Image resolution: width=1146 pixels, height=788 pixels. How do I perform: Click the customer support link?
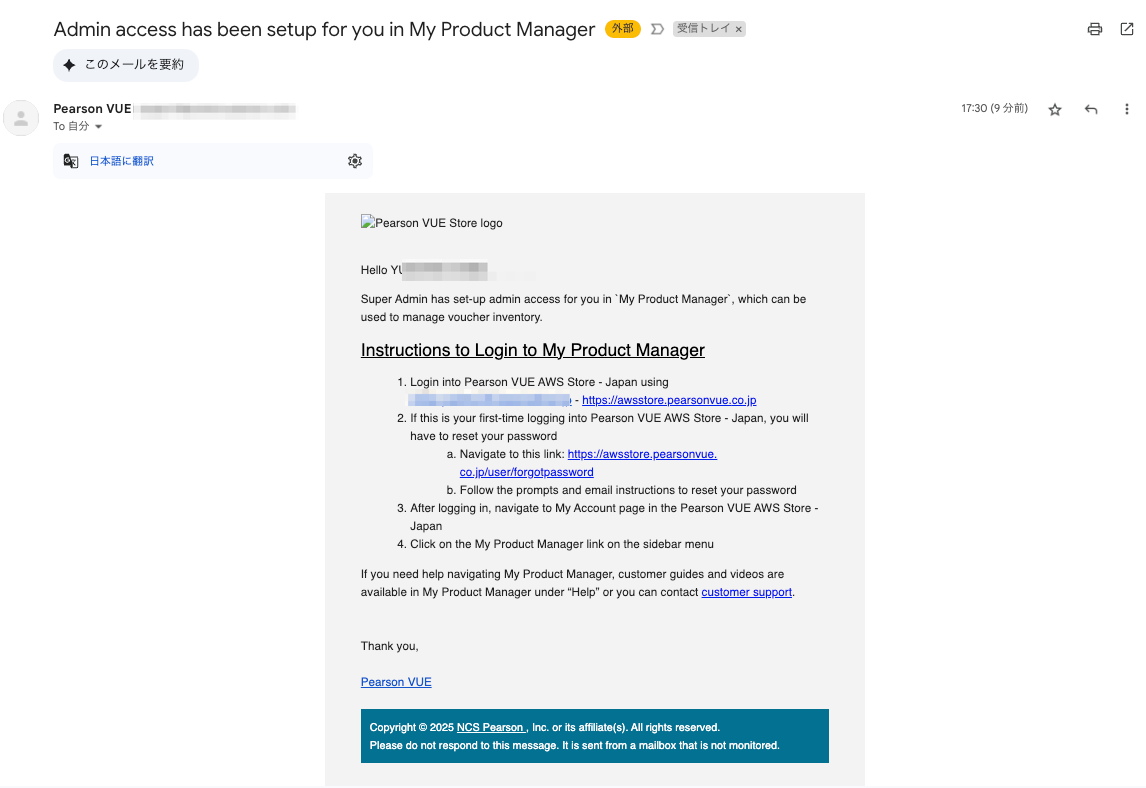point(746,592)
